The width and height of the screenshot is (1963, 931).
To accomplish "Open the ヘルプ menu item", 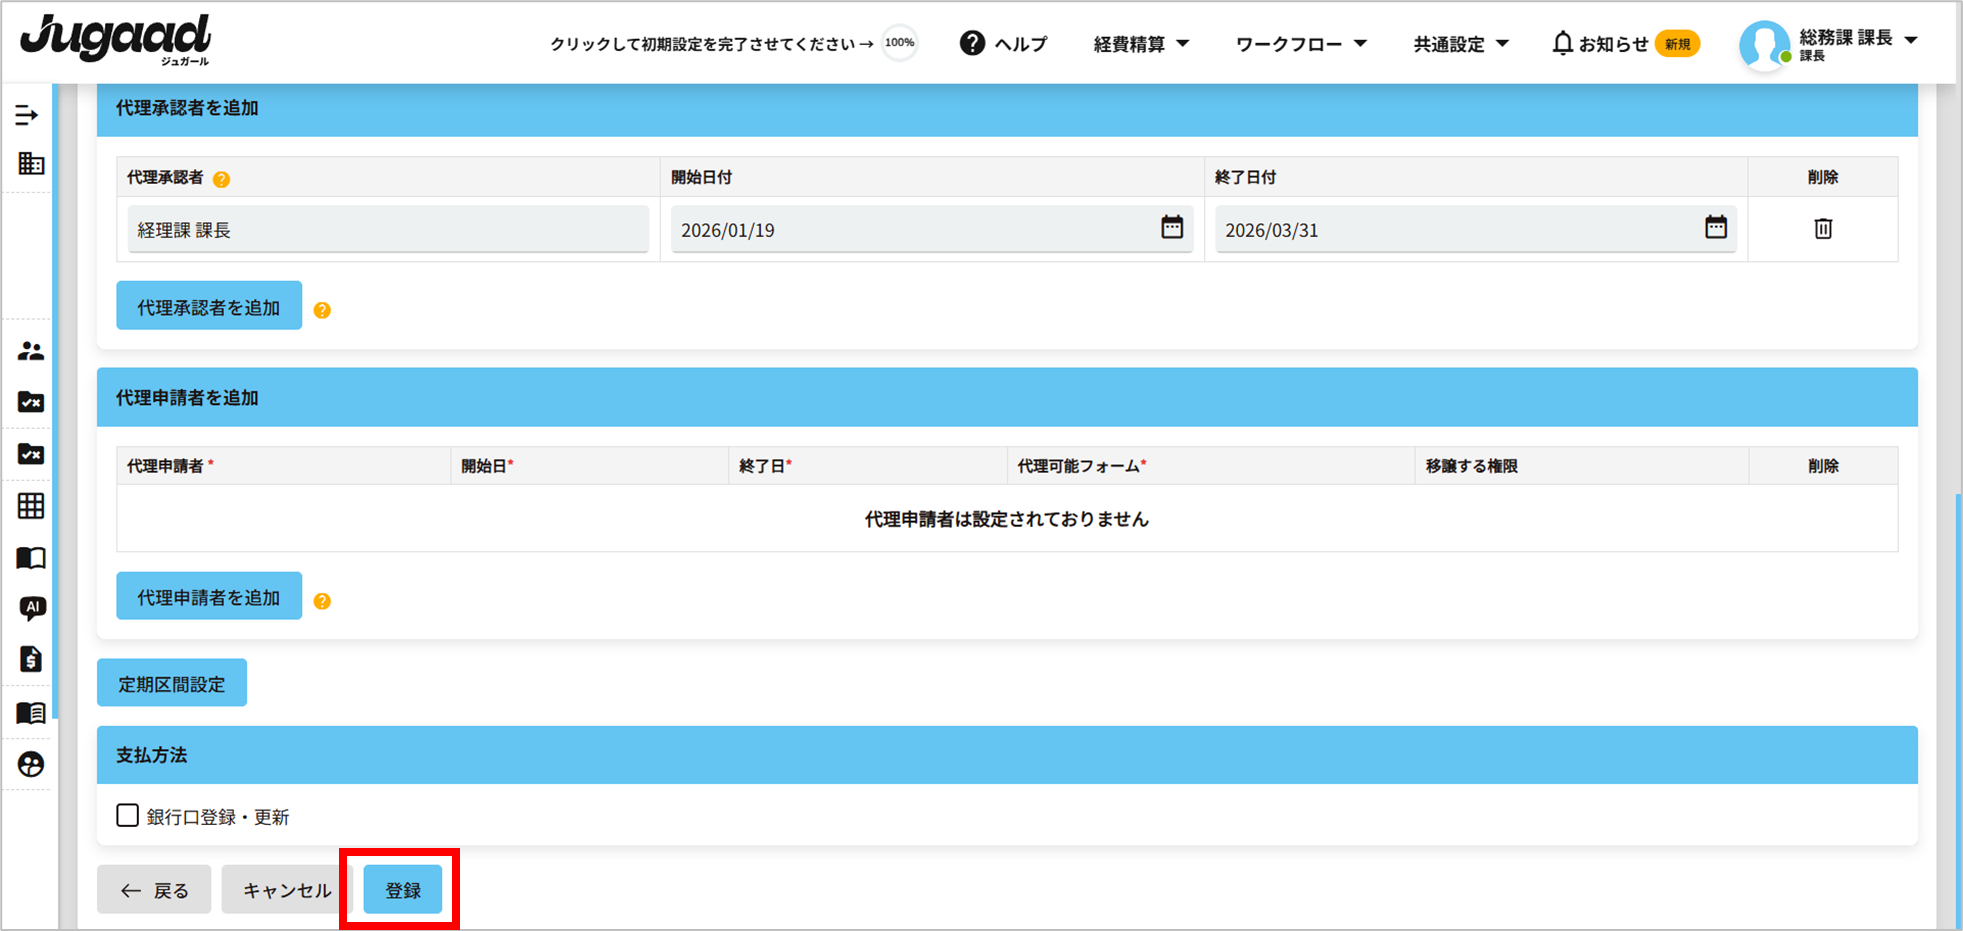I will 1004,44.
